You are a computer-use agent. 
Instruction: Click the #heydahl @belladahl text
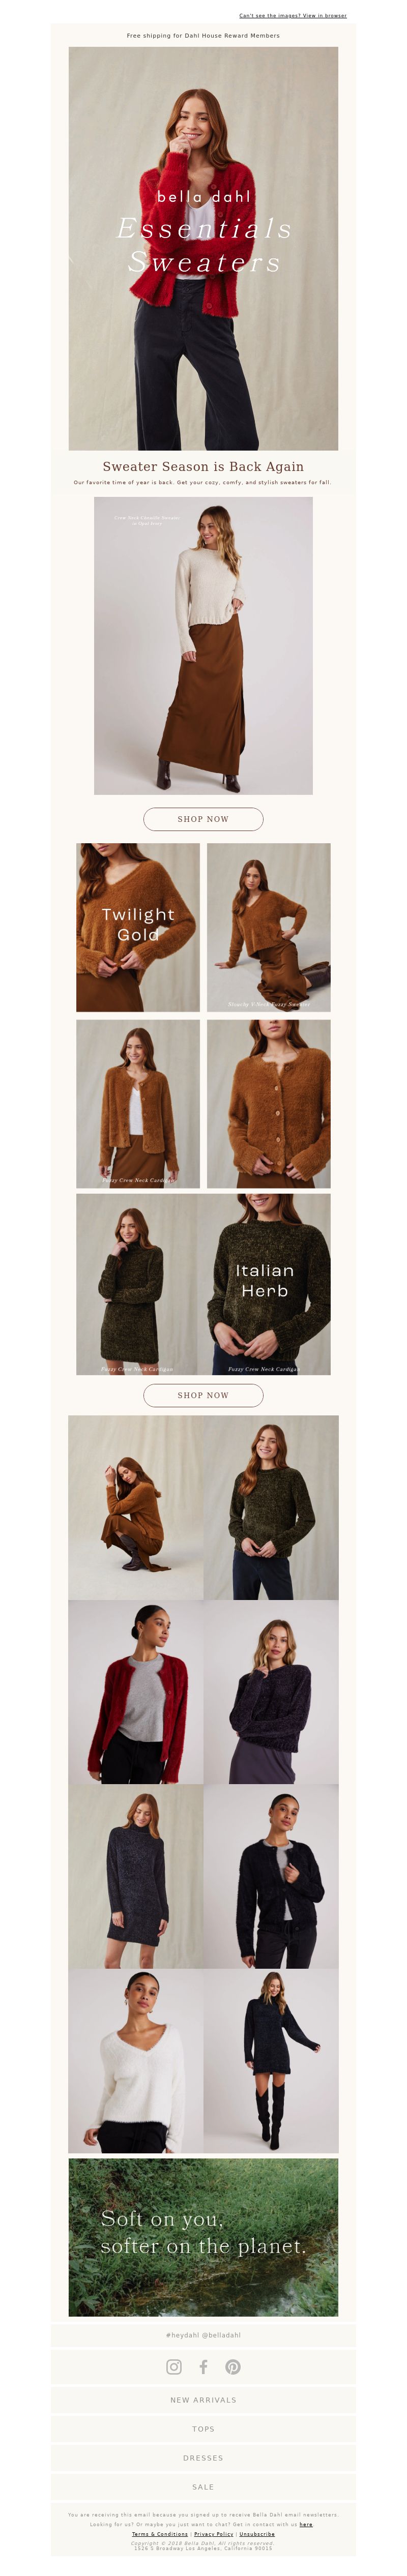pos(203,2335)
